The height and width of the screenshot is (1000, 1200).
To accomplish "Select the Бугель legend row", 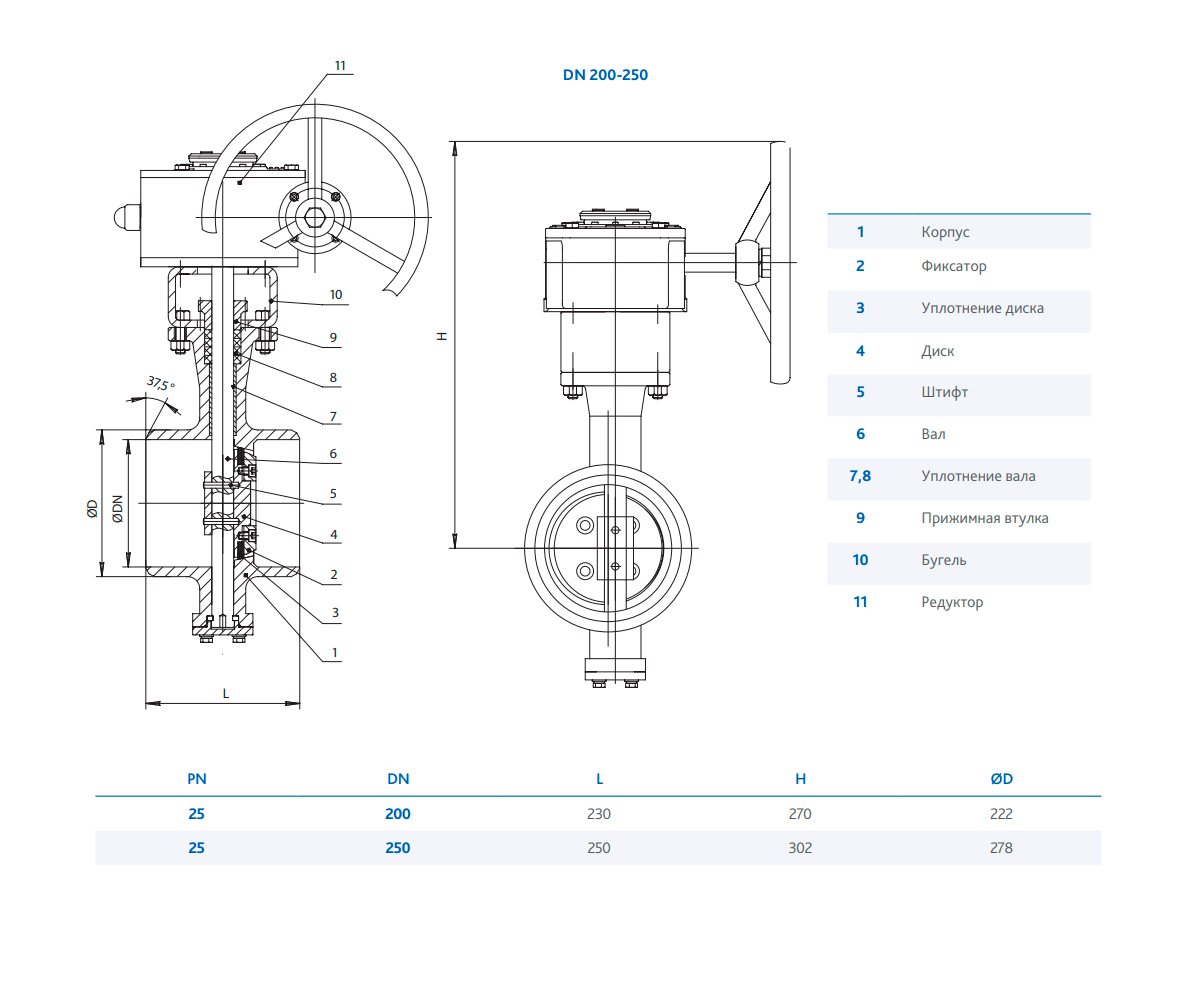I will [943, 560].
